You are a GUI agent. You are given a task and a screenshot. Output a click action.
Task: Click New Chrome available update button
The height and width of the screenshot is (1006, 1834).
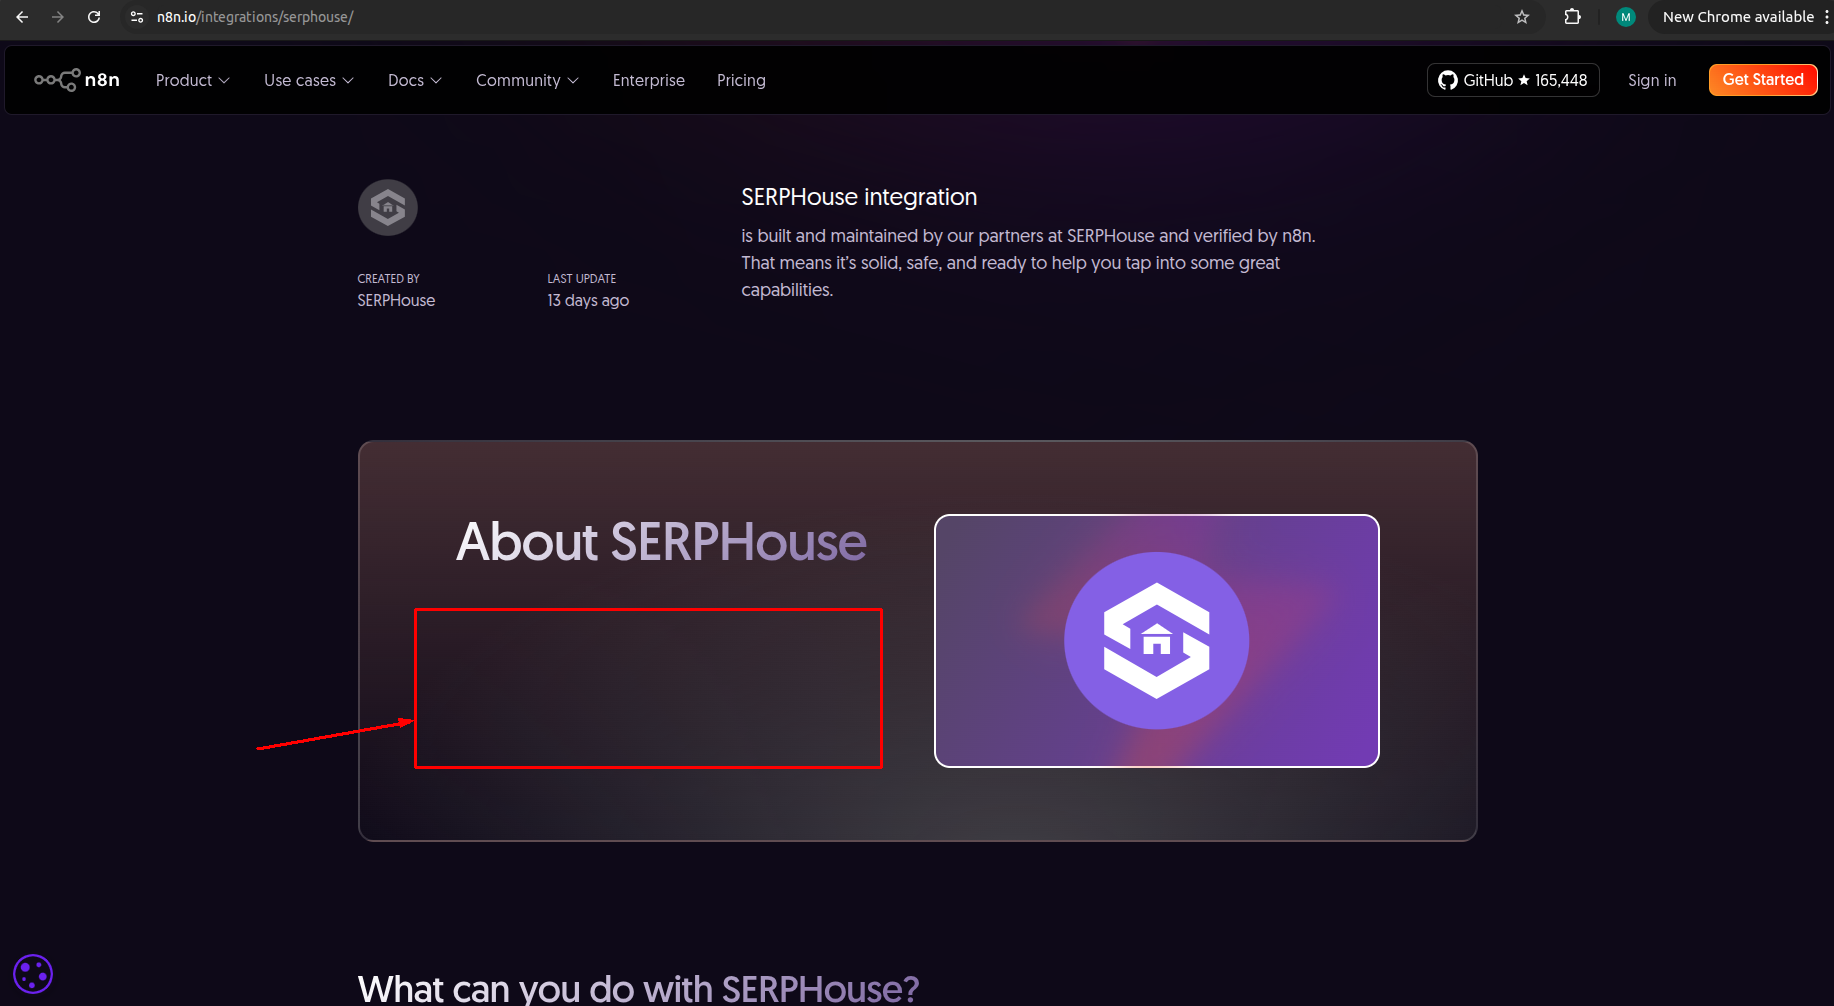click(1738, 17)
